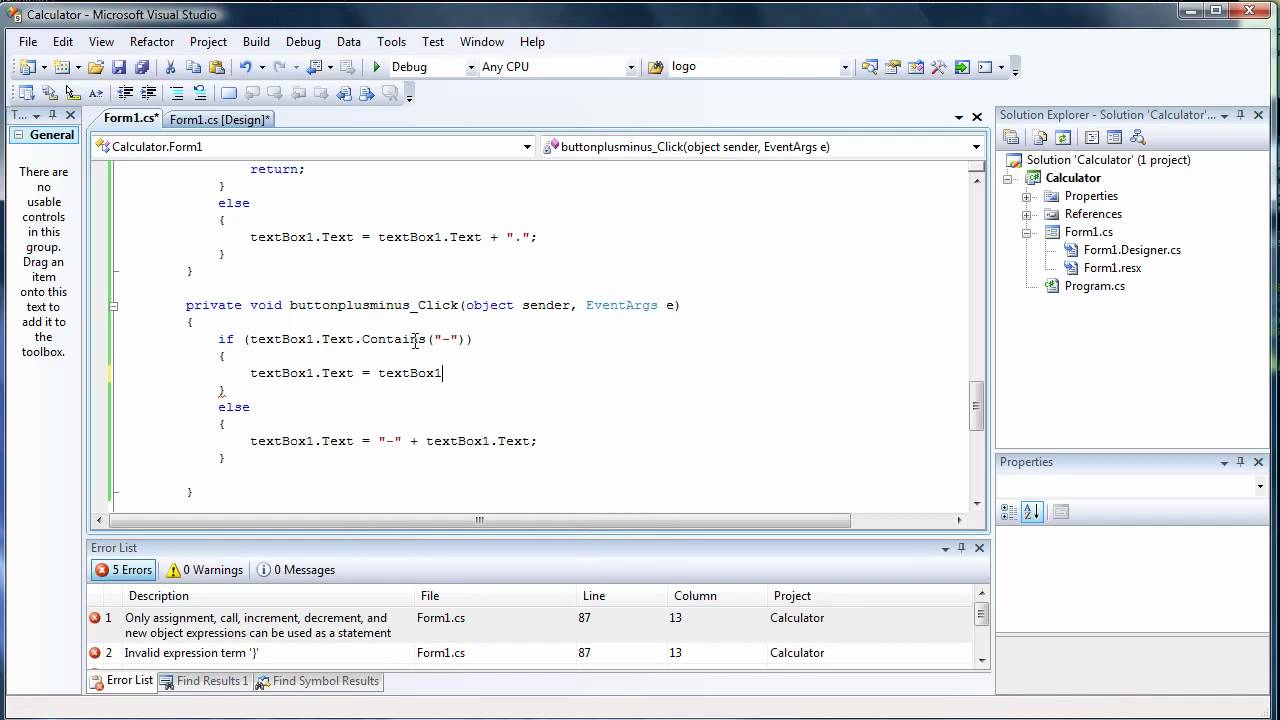Click View Code icon in Solution Explorer
This screenshot has height=720, width=1280.
click(1092, 138)
